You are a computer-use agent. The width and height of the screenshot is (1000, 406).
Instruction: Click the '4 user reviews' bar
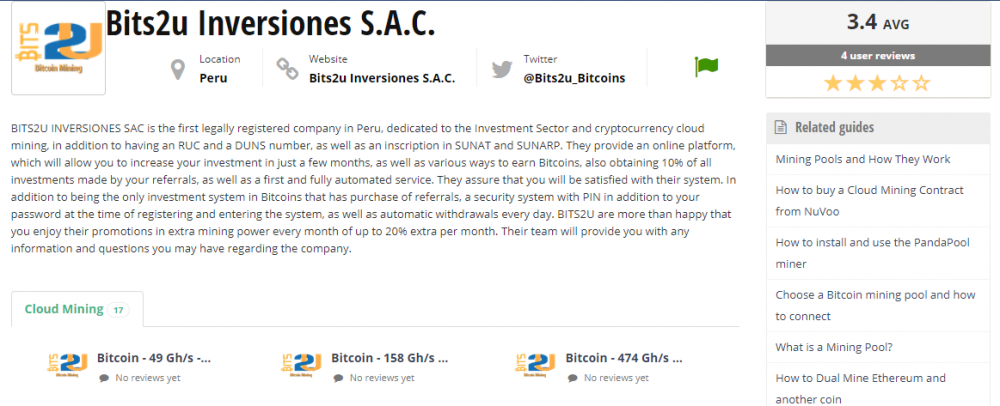(878, 55)
